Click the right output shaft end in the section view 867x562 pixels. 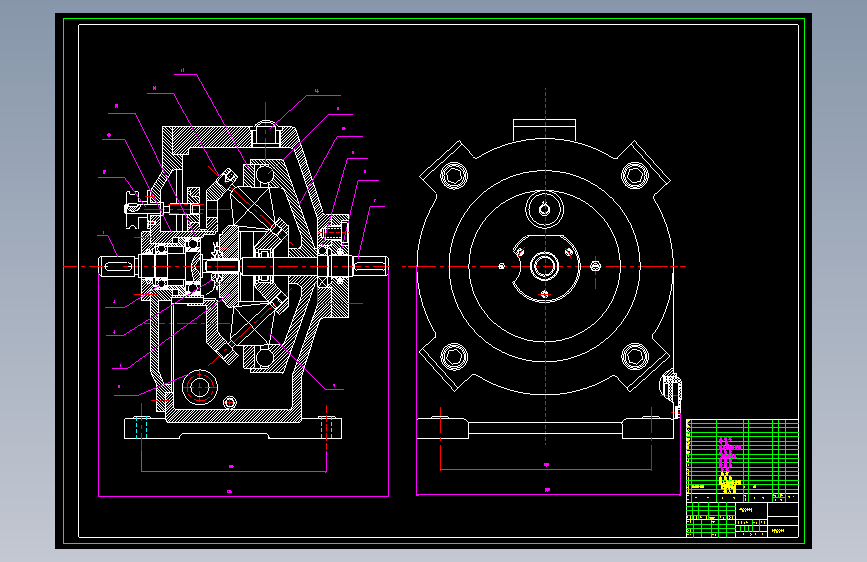[371, 266]
